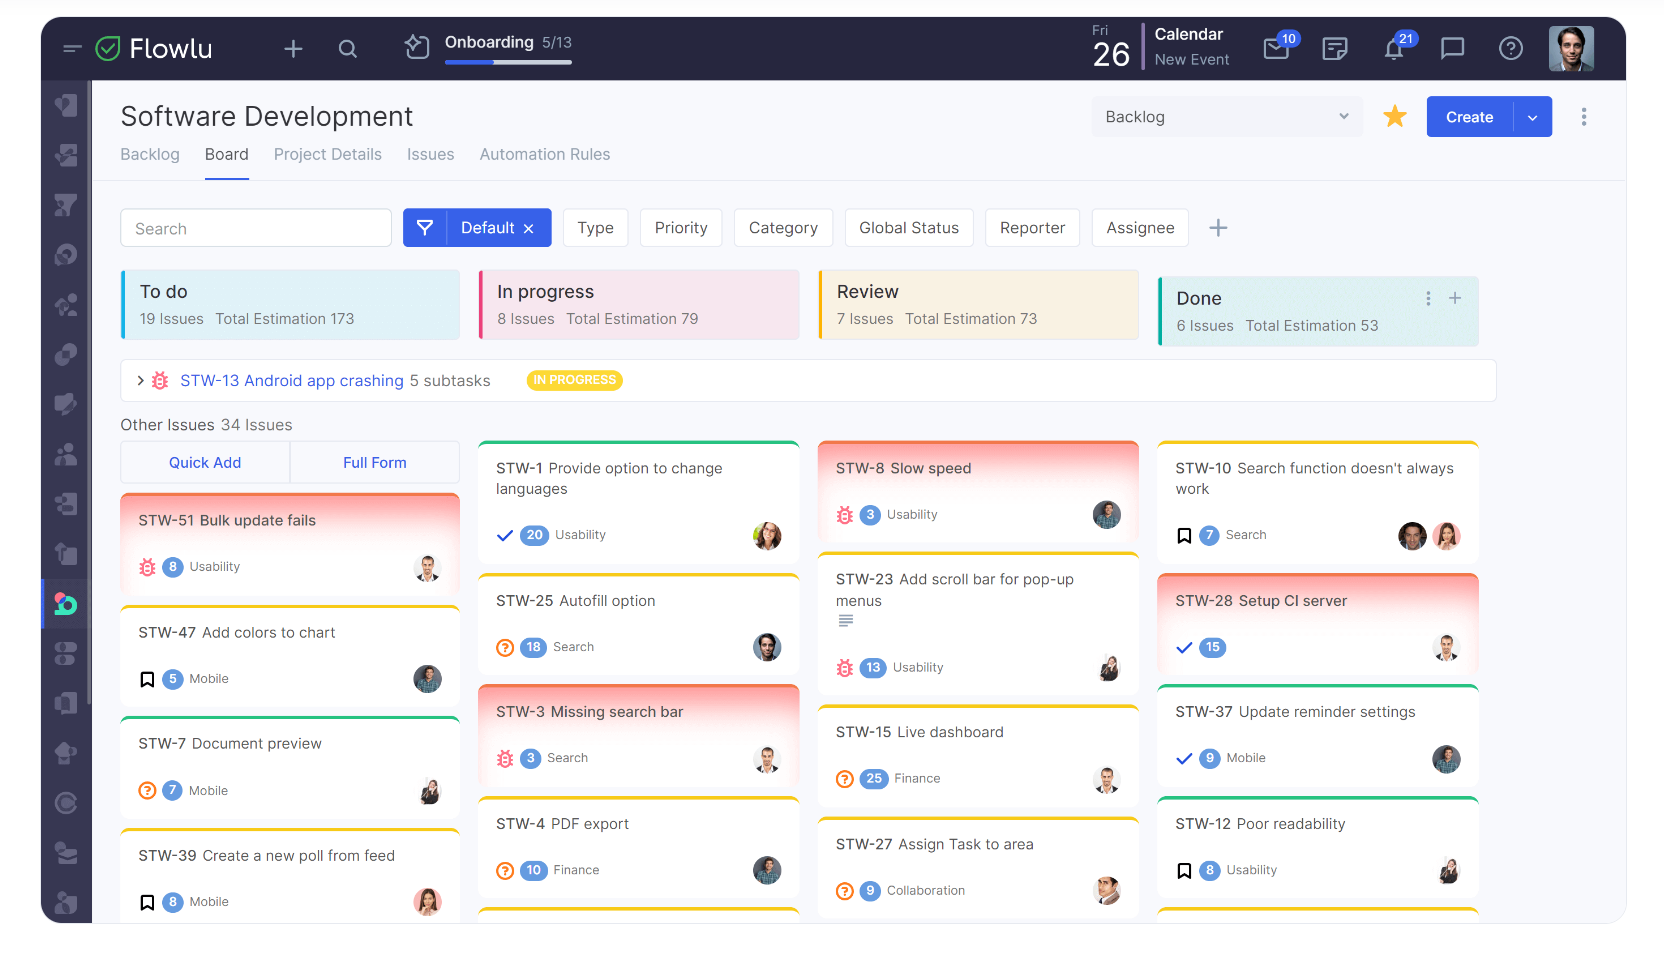The height and width of the screenshot is (961, 1664).
Task: Open the help question mark icon
Action: [1511, 48]
